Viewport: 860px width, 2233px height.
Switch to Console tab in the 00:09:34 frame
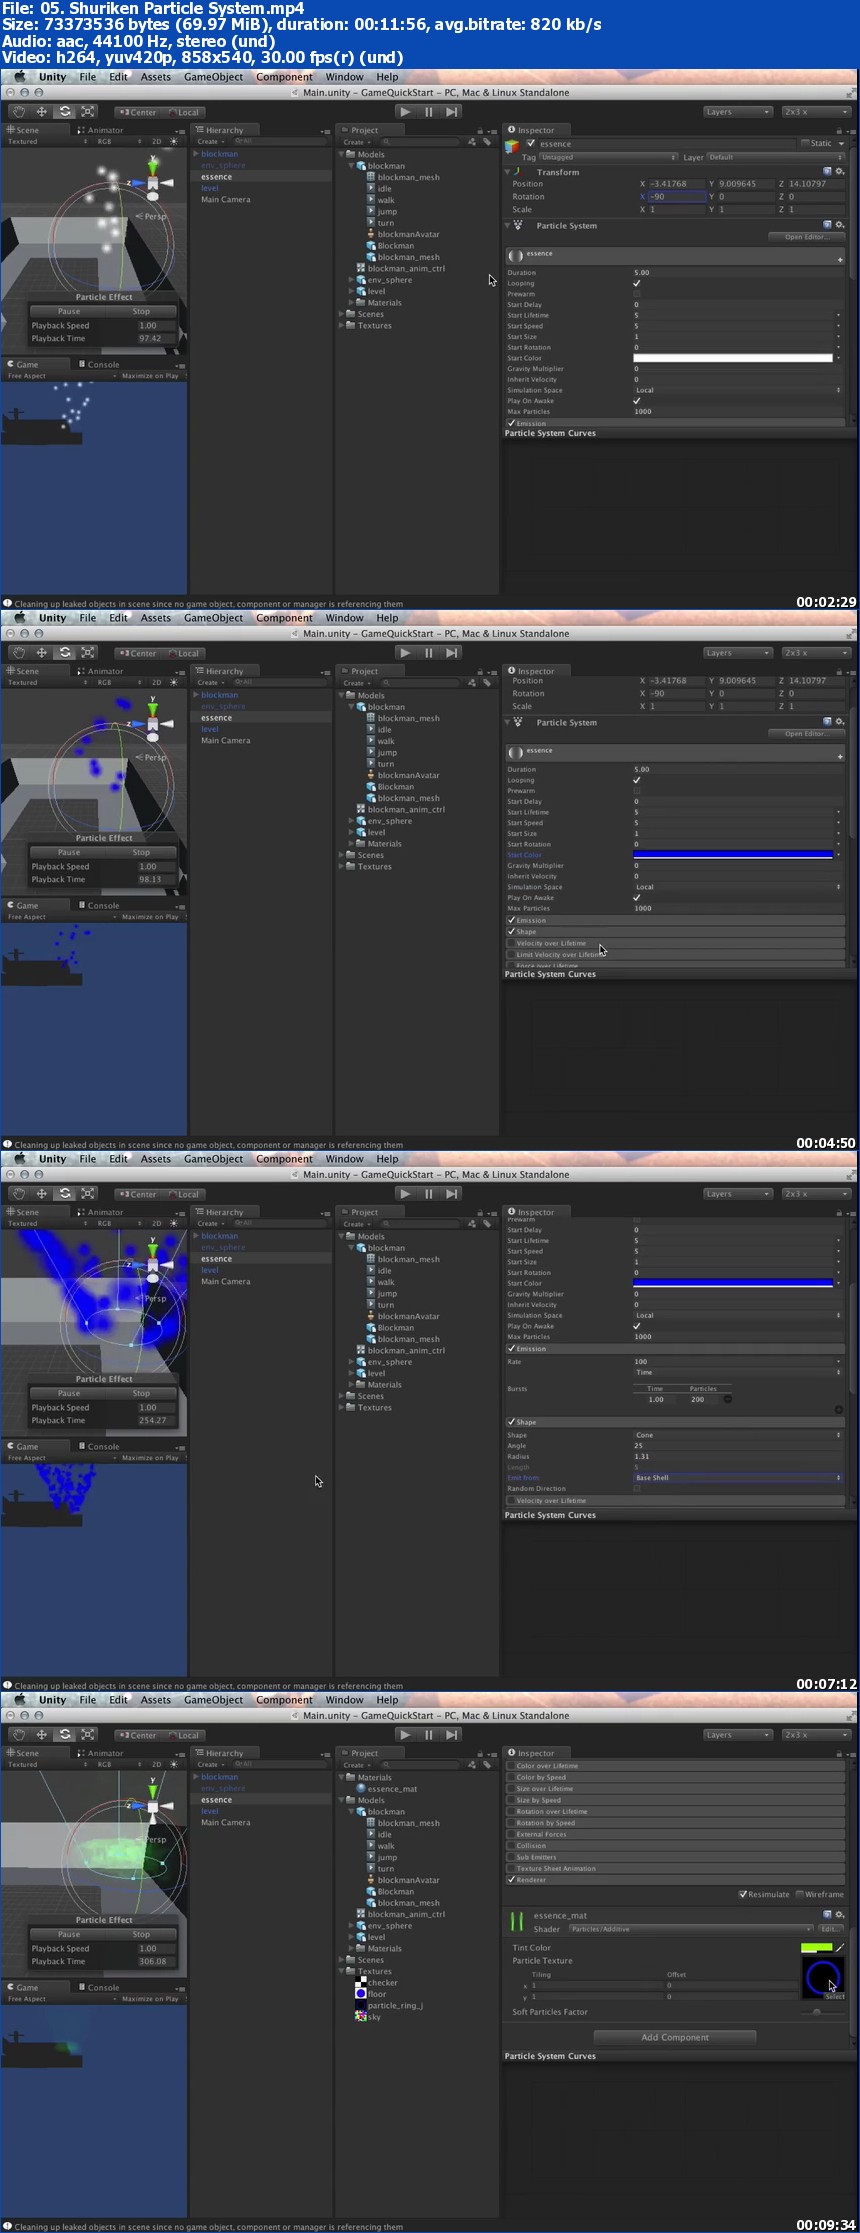pos(98,1988)
